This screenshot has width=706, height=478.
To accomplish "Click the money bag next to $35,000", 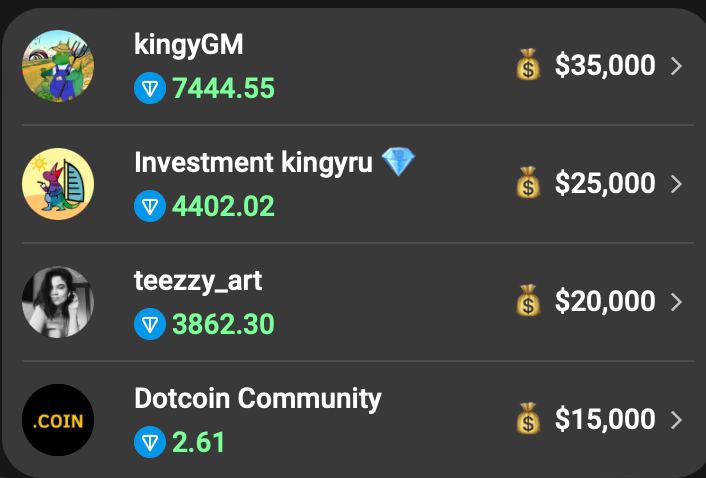I will [x=528, y=64].
